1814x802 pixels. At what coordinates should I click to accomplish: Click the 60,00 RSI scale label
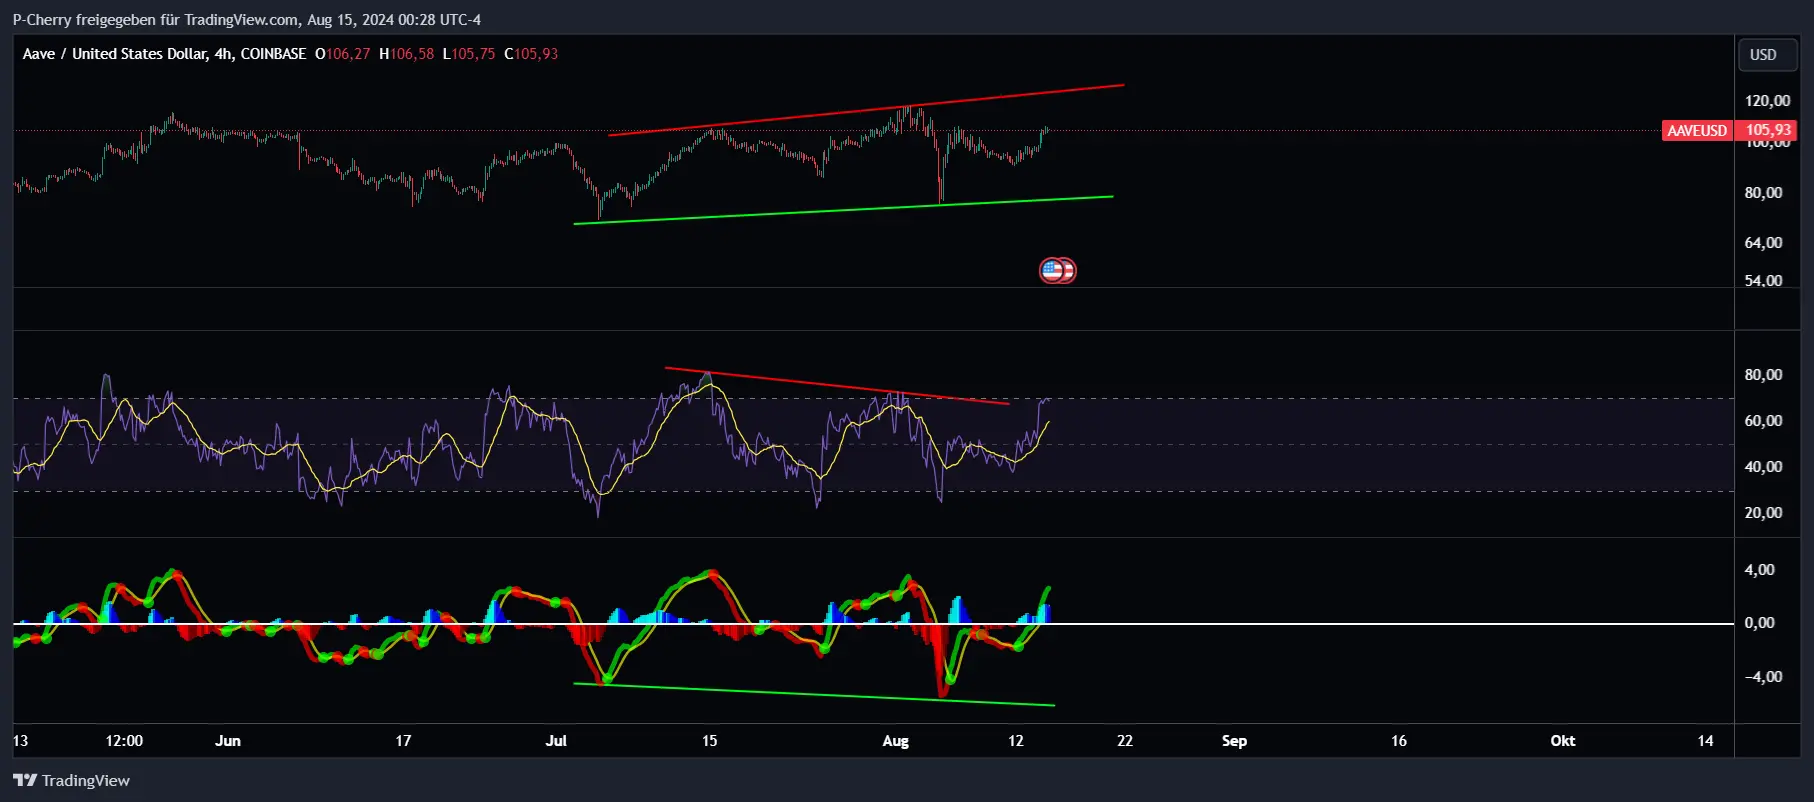(x=1763, y=421)
